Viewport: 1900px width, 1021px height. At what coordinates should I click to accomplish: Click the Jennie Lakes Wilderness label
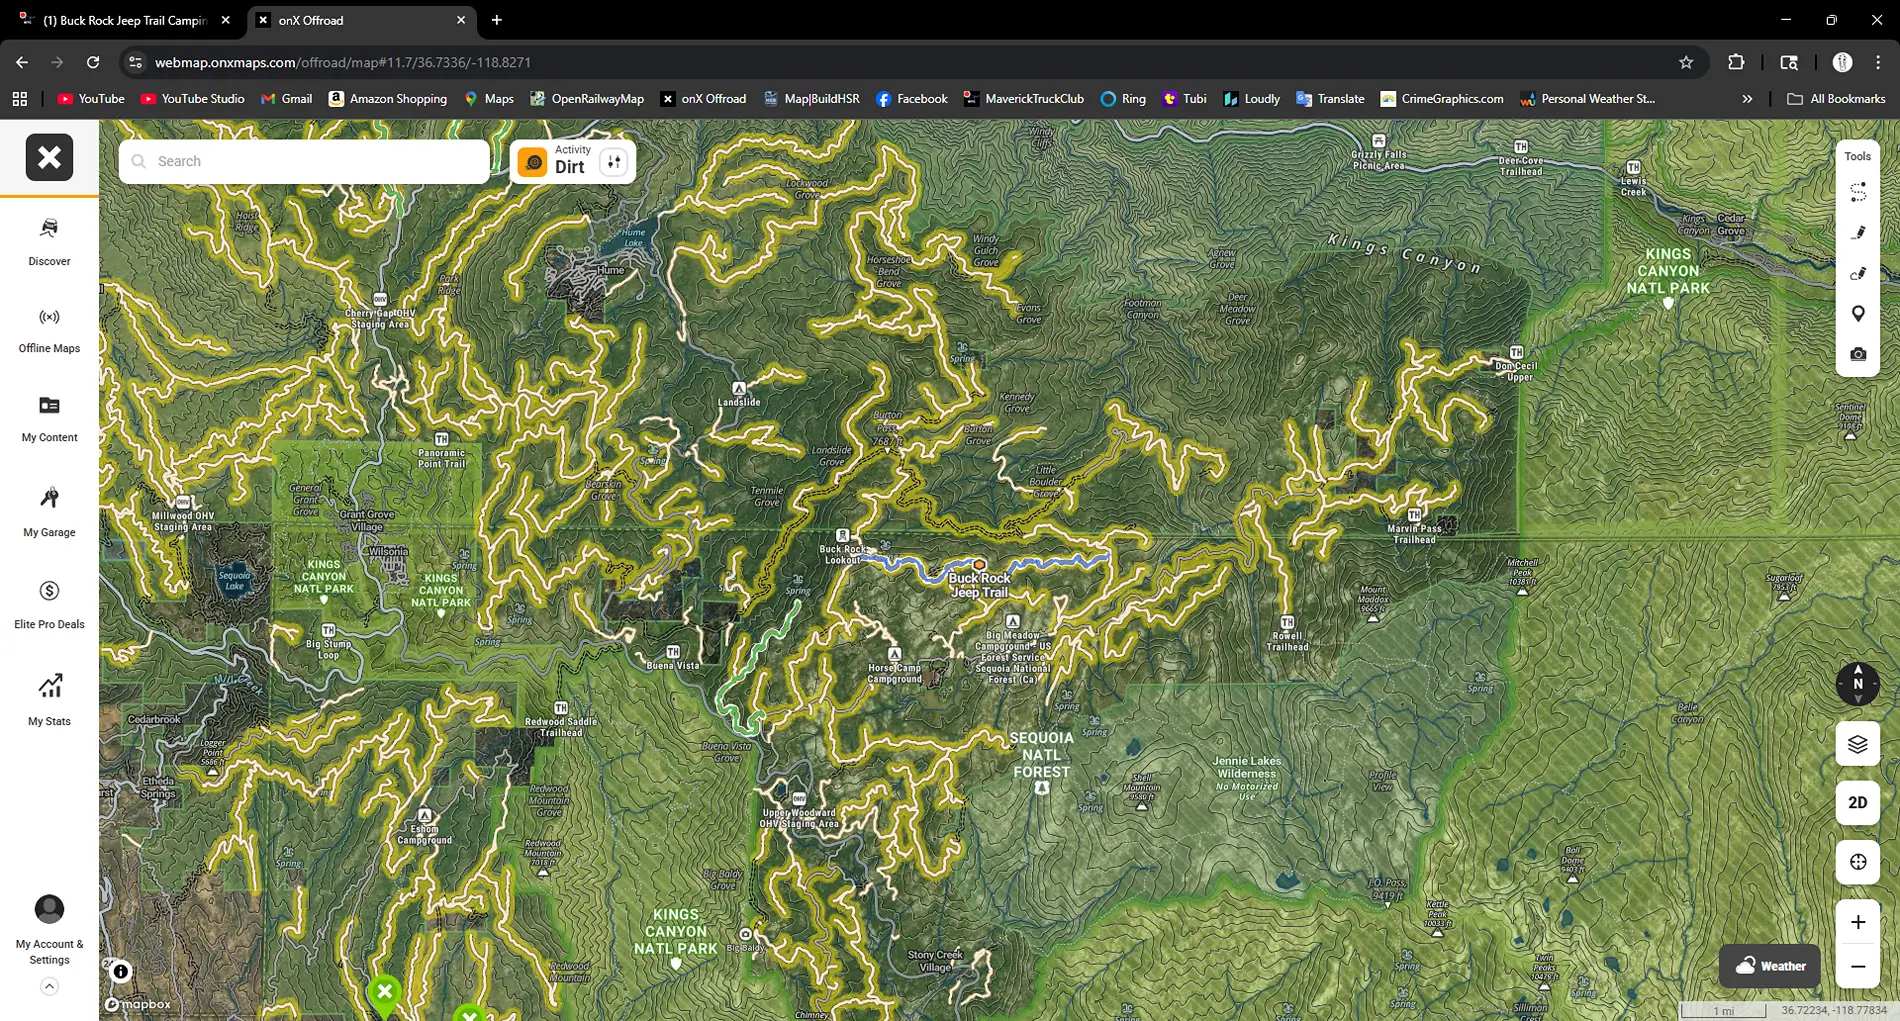click(1247, 767)
